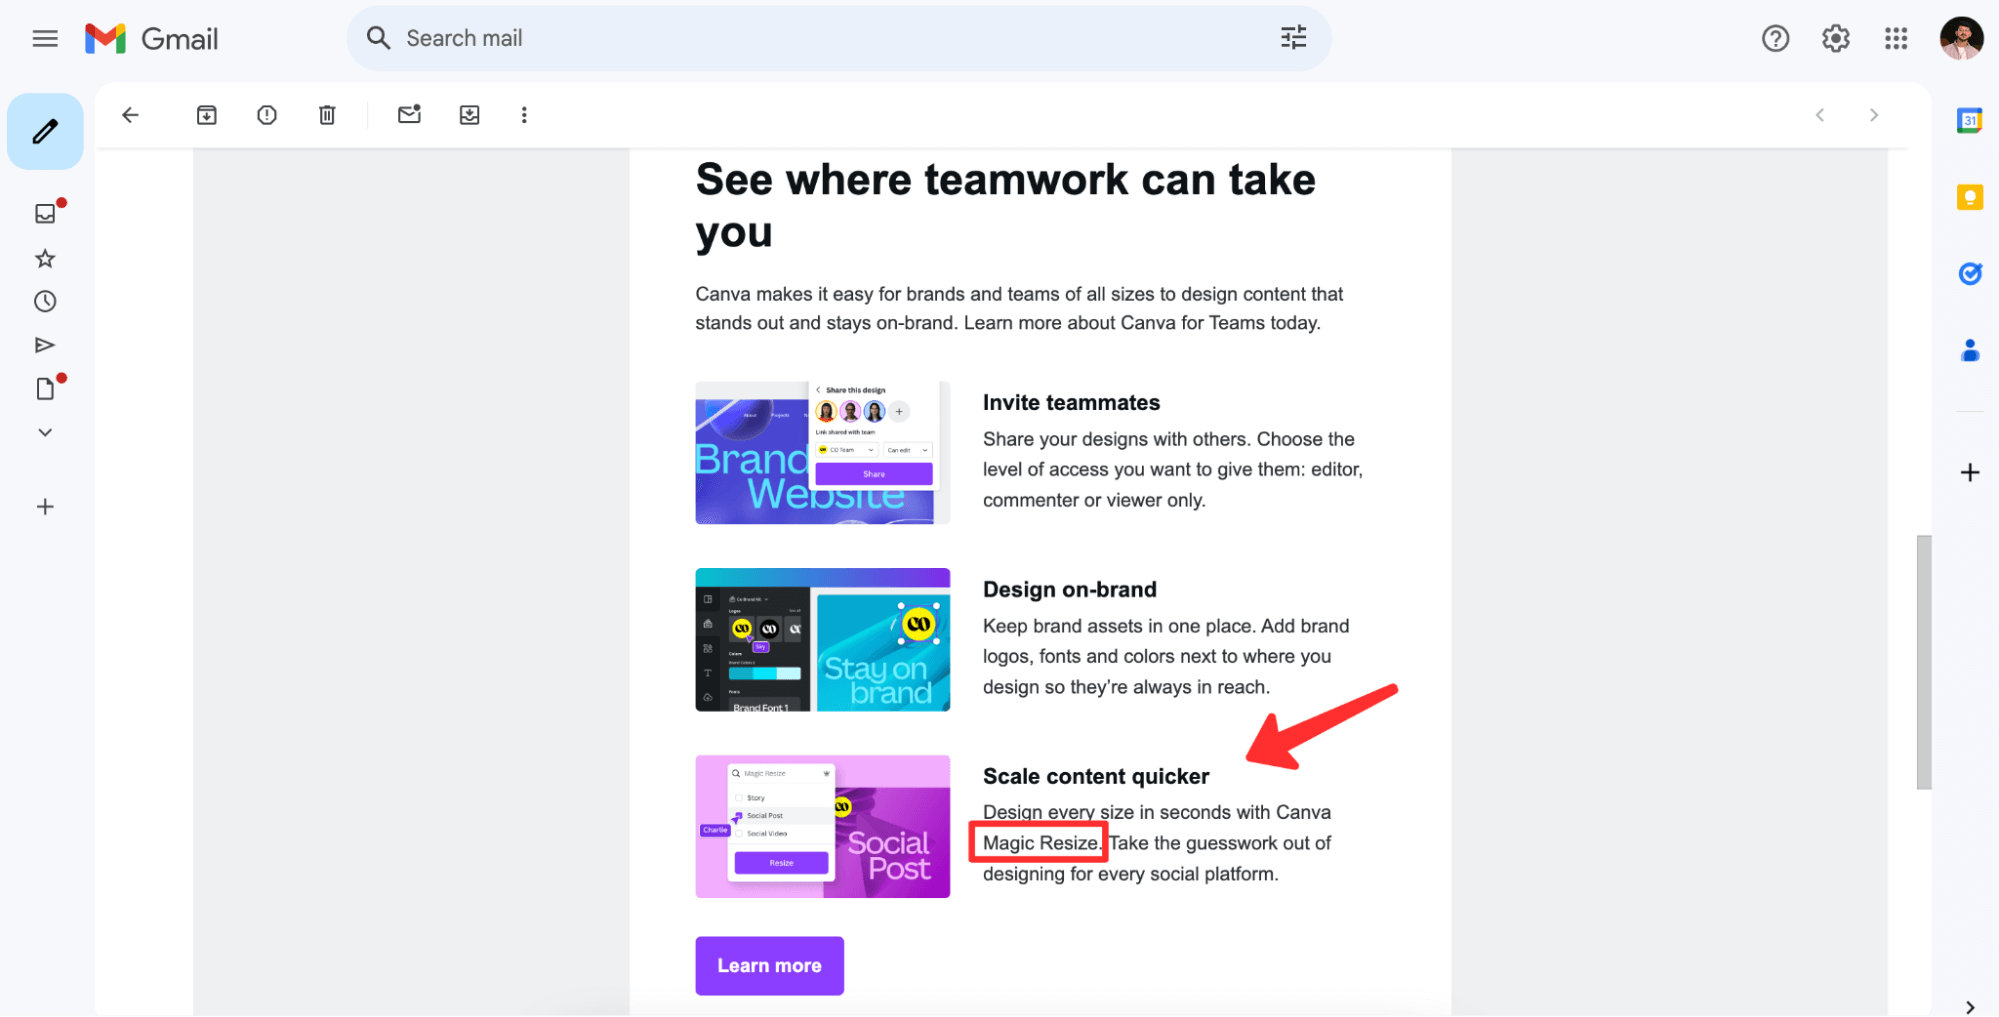The height and width of the screenshot is (1017, 1999).
Task: Open More options three-dot menu
Action: 524,115
